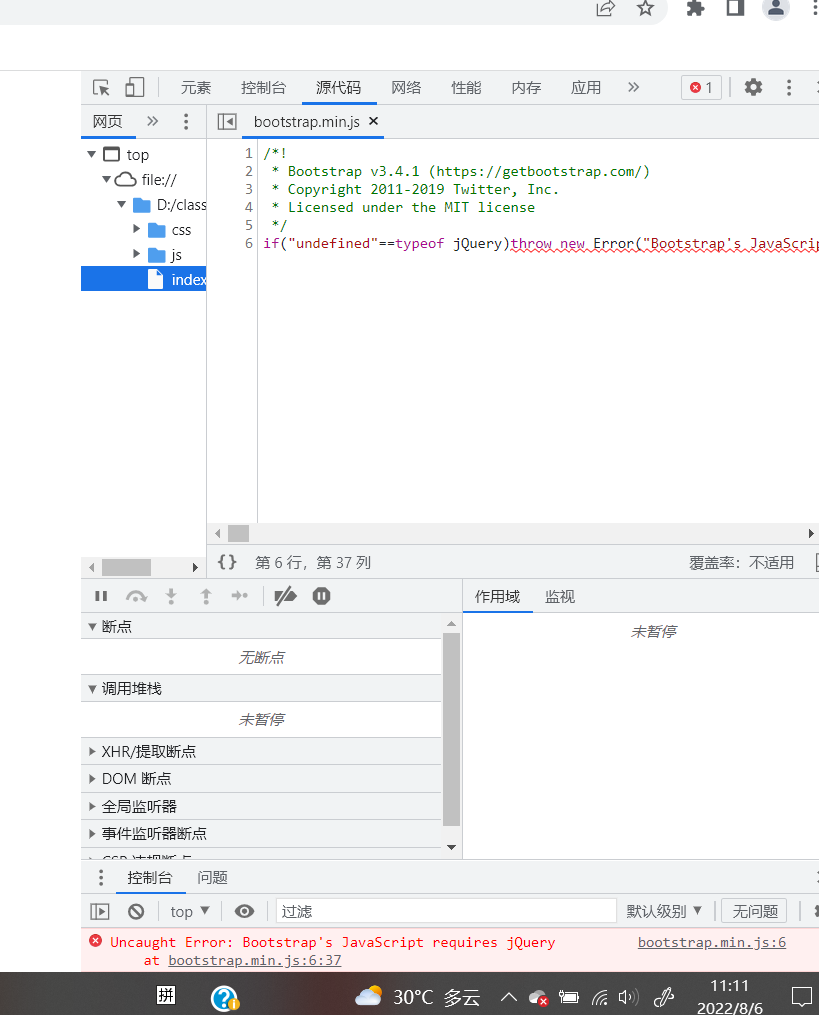Open the 问题 drawer tab

(212, 877)
